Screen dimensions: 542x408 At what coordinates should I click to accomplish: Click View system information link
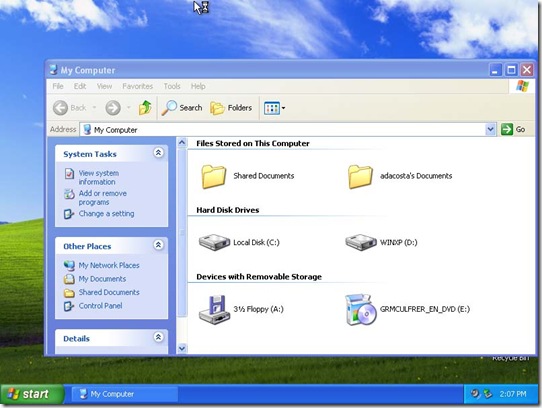tap(99, 177)
